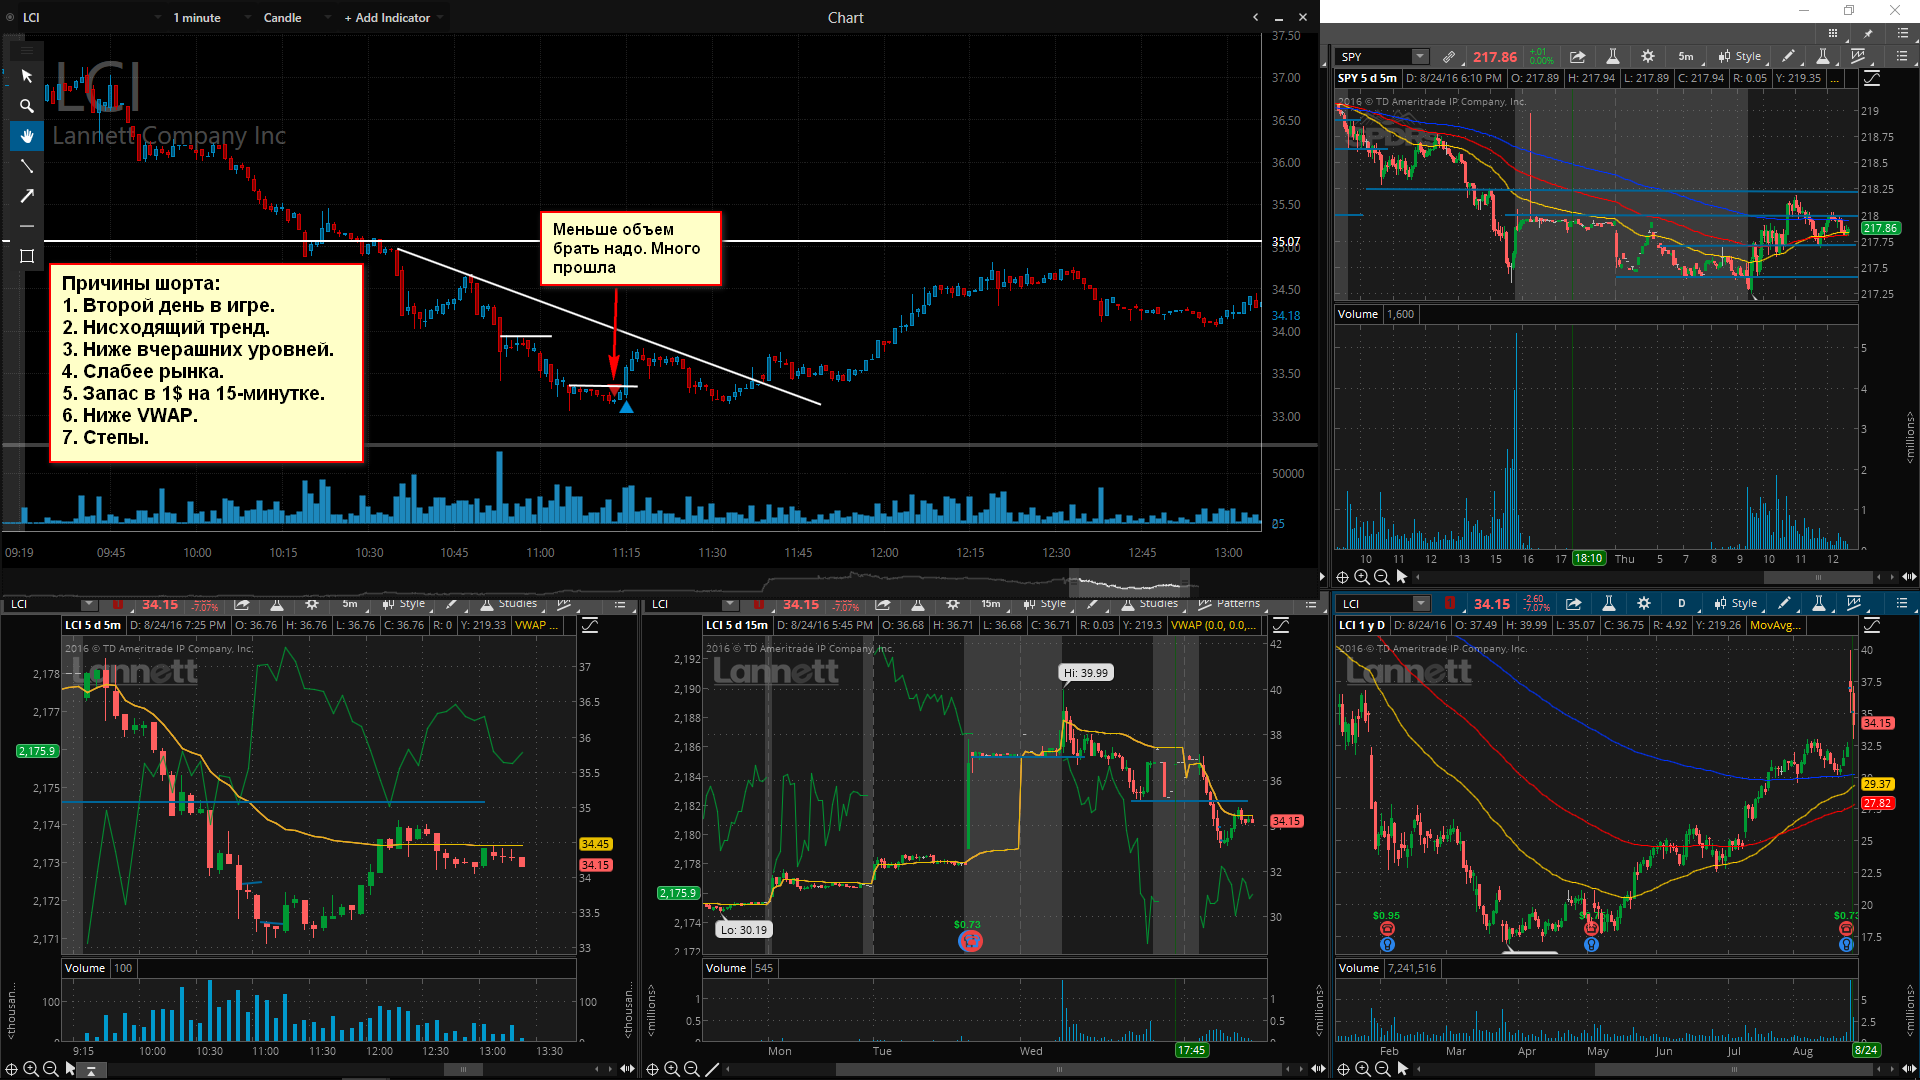Open gear settings in LCI daily chart

pyautogui.click(x=1644, y=604)
